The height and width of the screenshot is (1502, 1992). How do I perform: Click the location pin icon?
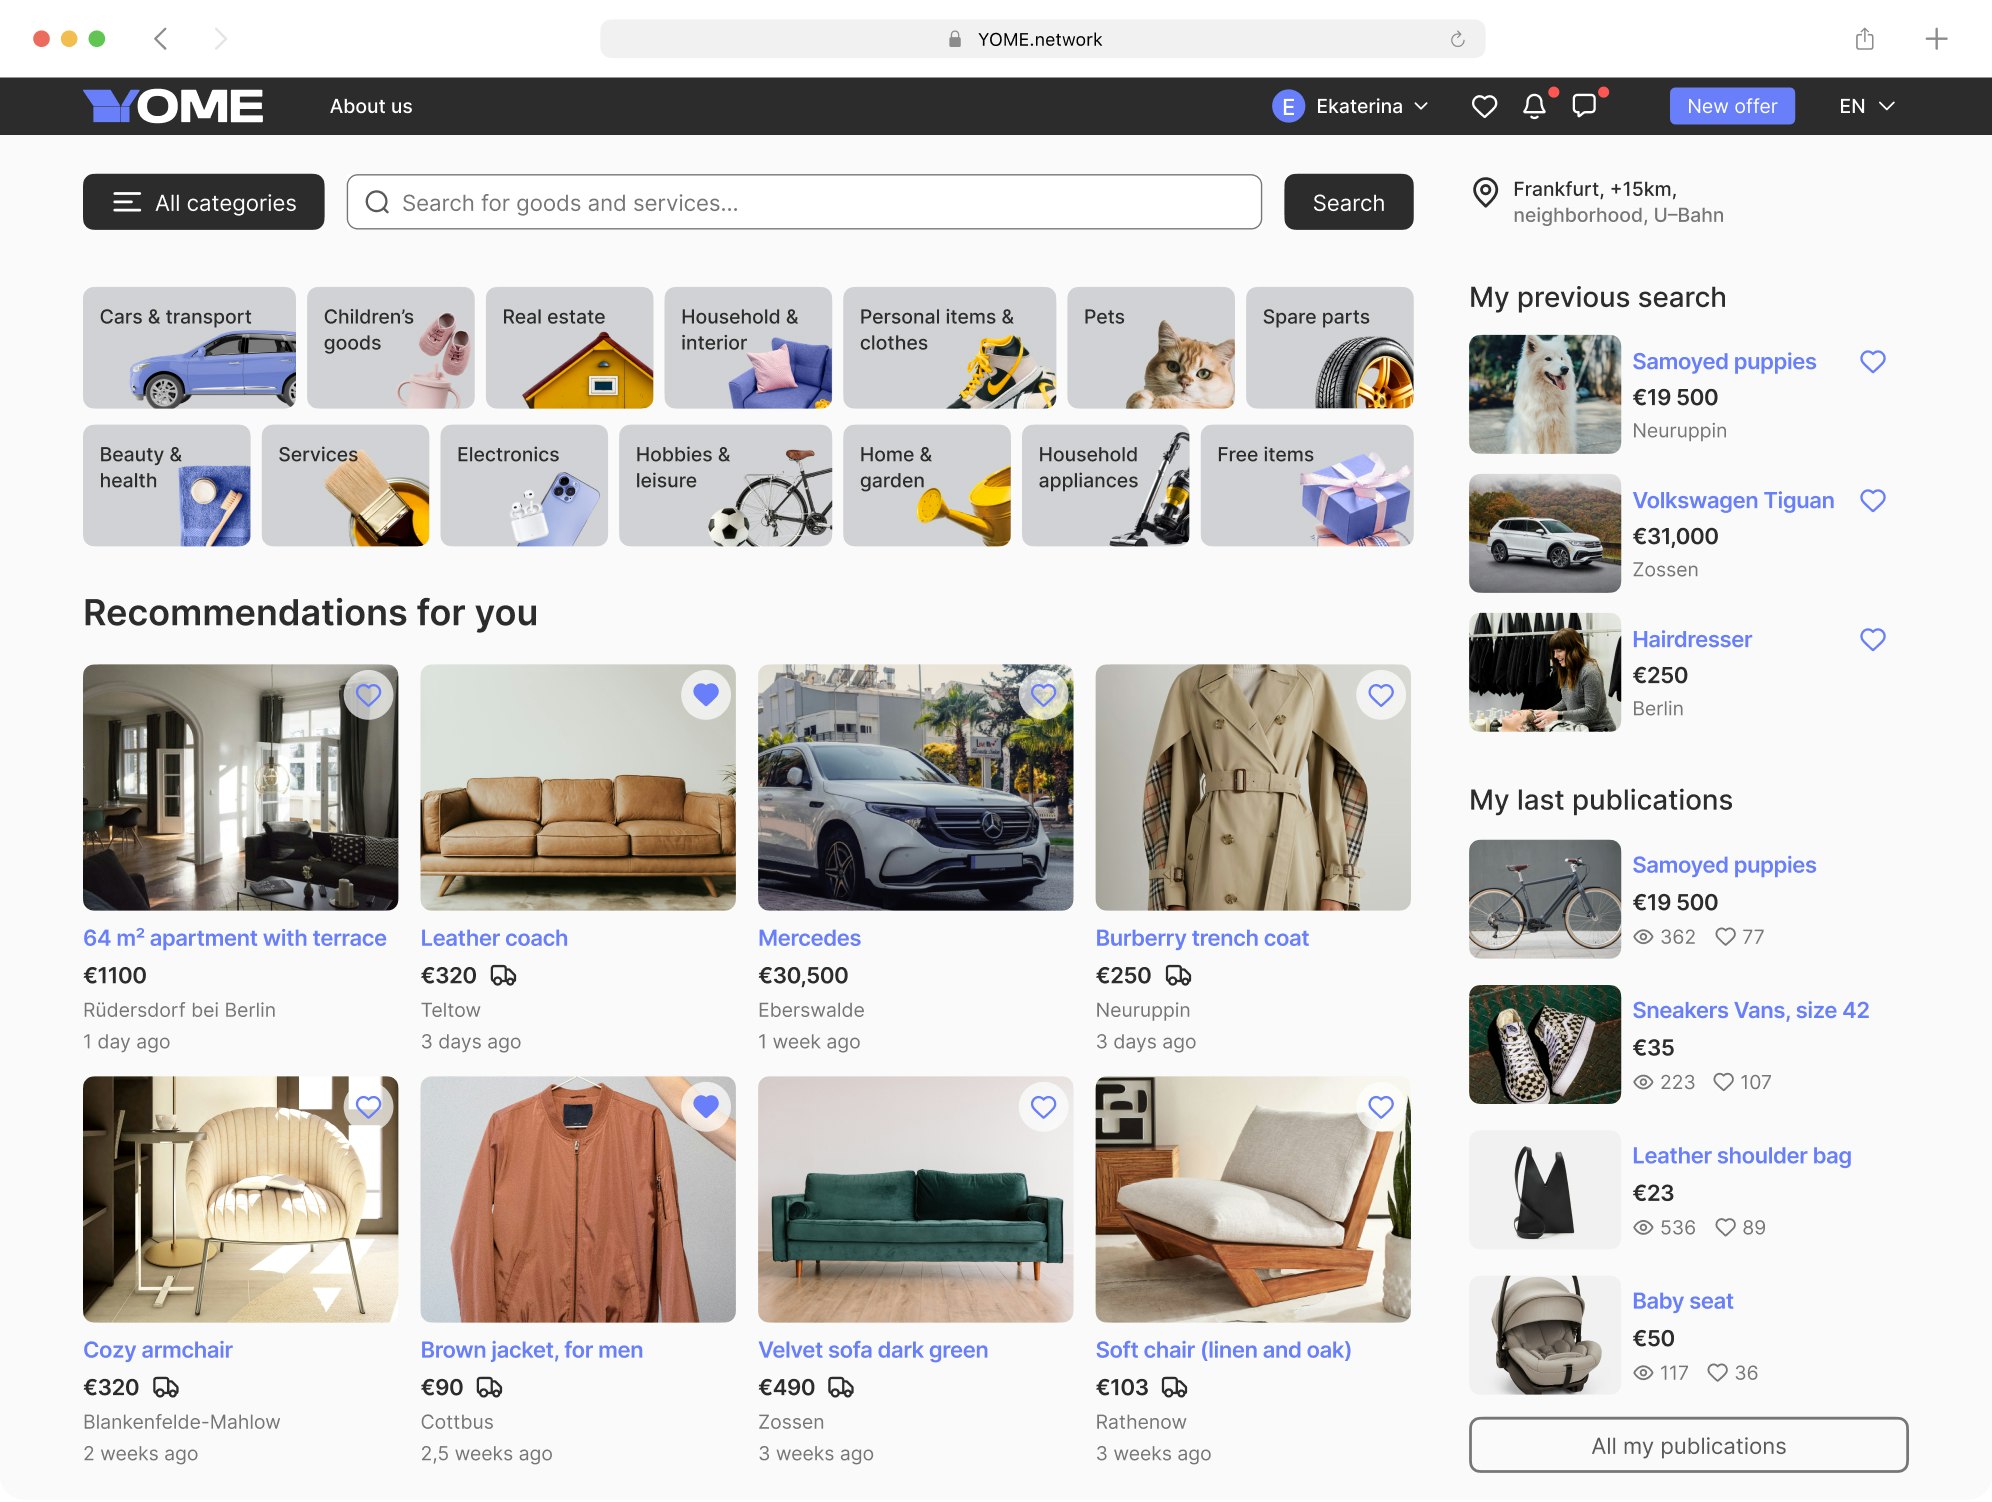(x=1486, y=192)
